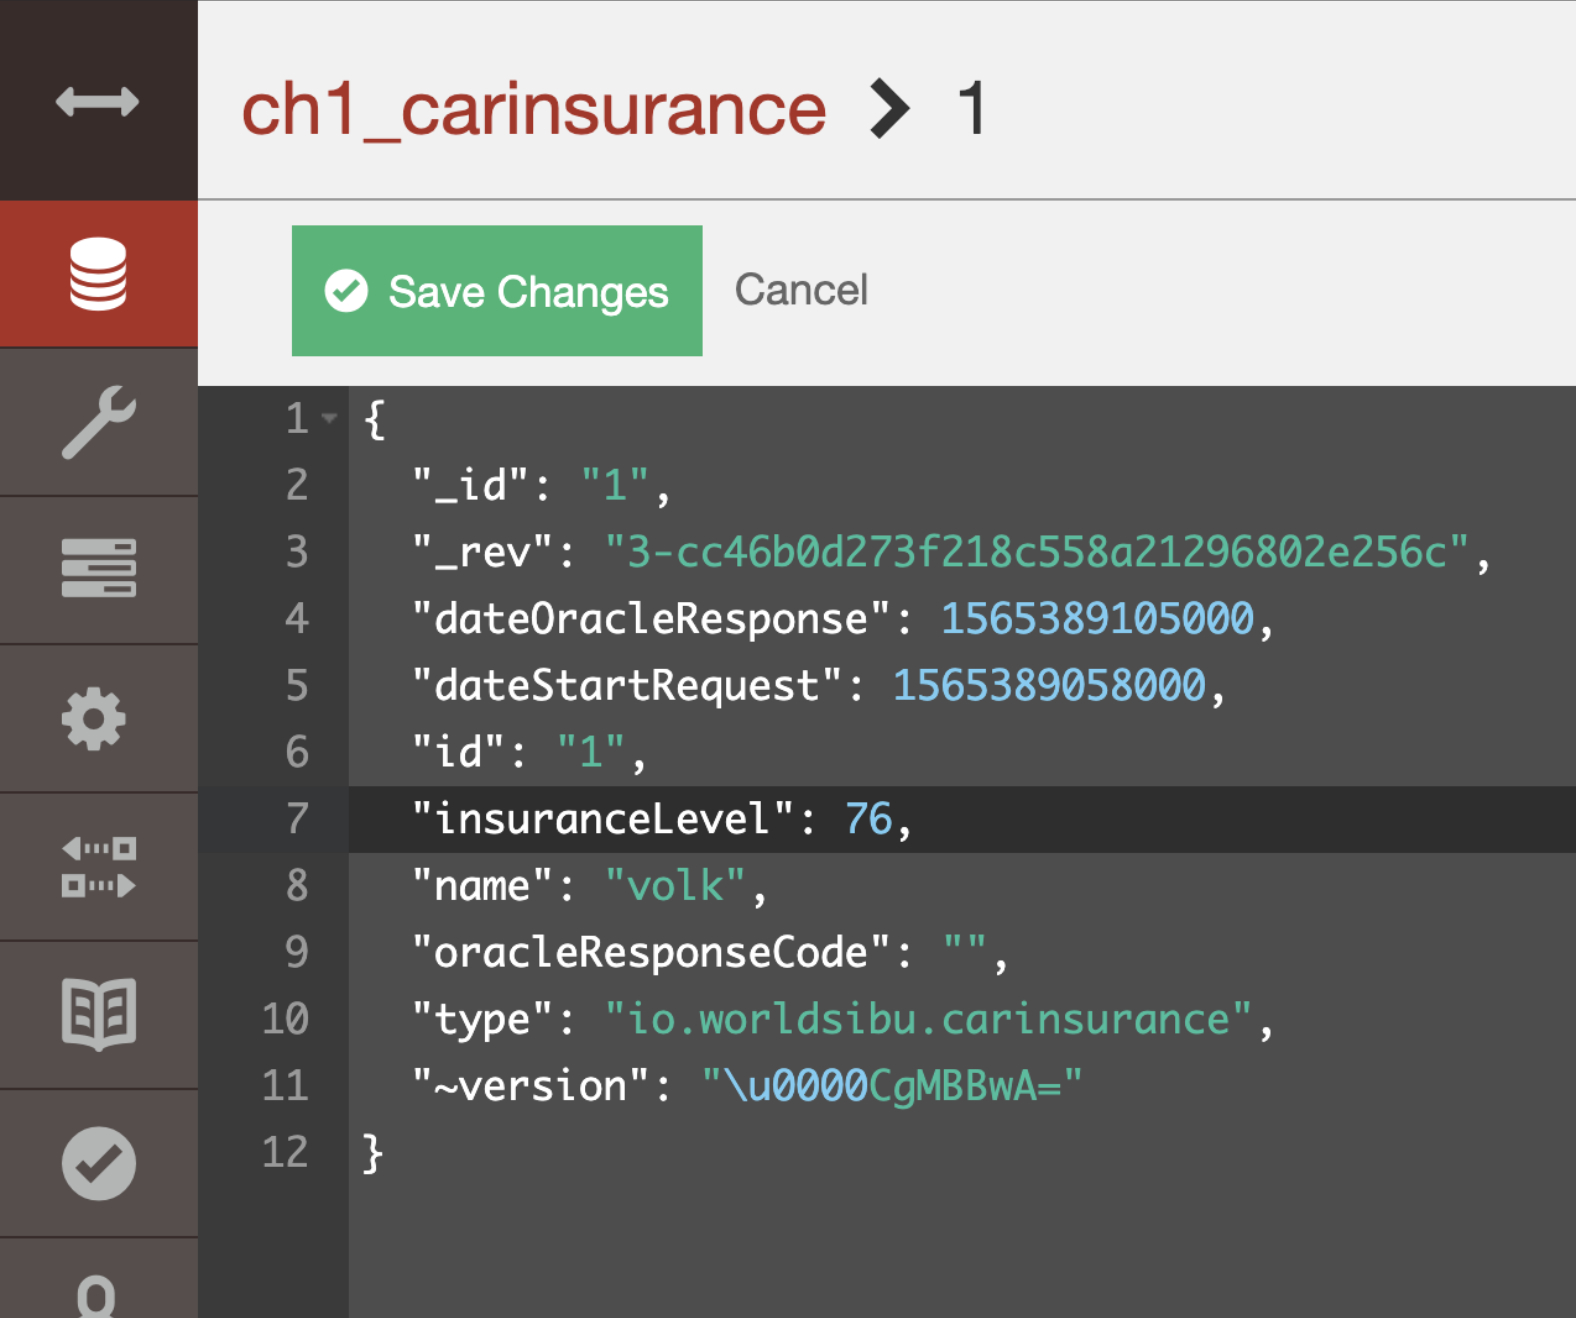The width and height of the screenshot is (1578, 1318).
Task: Open the Databases stack icon
Action: coord(98,274)
